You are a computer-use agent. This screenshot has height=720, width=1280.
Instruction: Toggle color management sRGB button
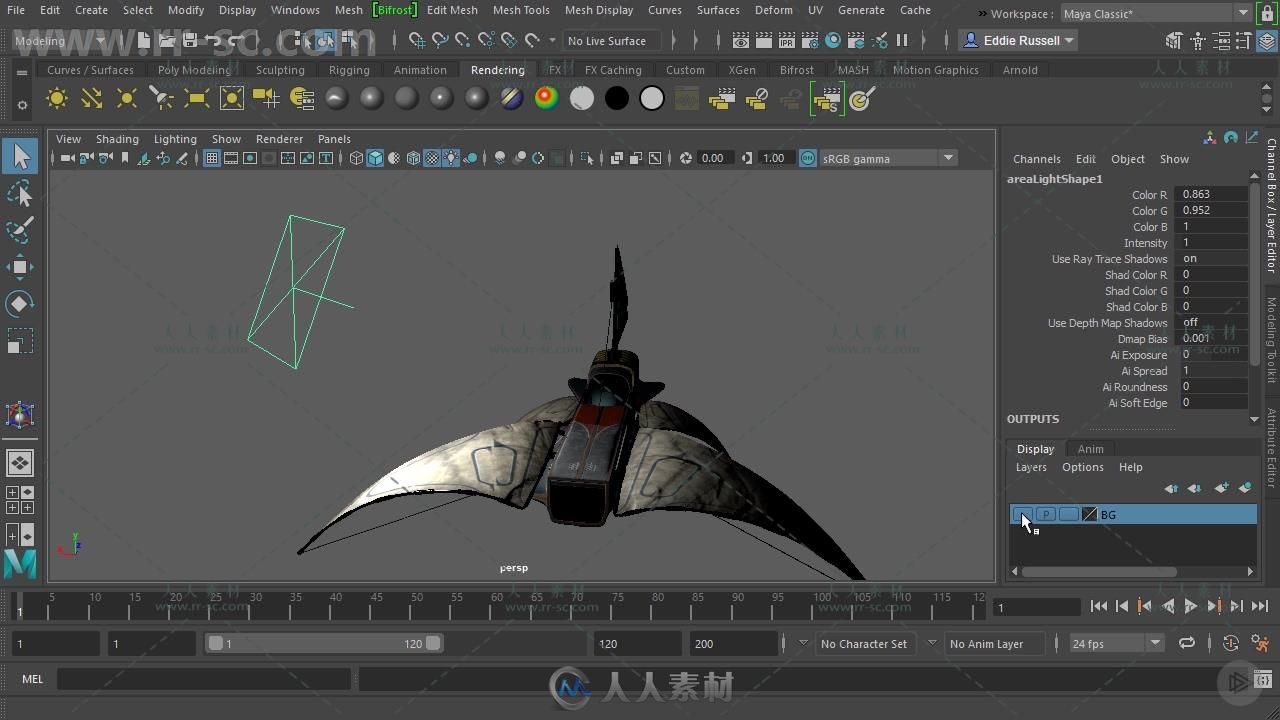[x=807, y=158]
